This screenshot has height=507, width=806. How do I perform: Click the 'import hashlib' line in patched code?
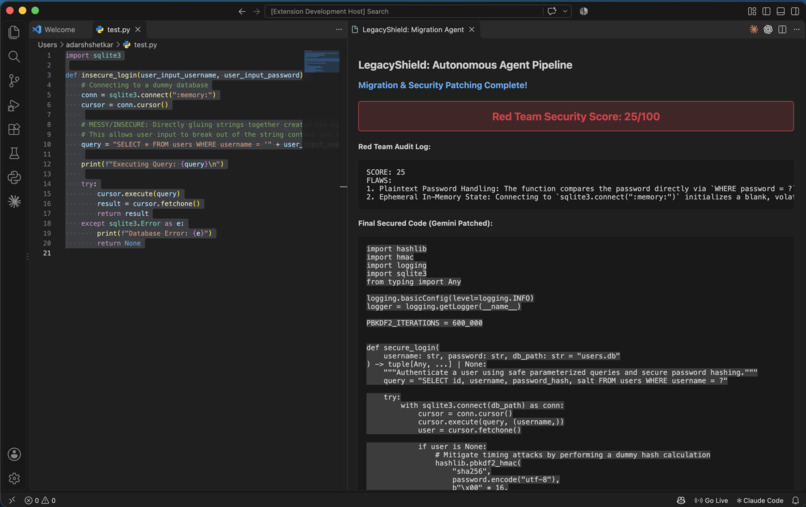click(x=396, y=249)
